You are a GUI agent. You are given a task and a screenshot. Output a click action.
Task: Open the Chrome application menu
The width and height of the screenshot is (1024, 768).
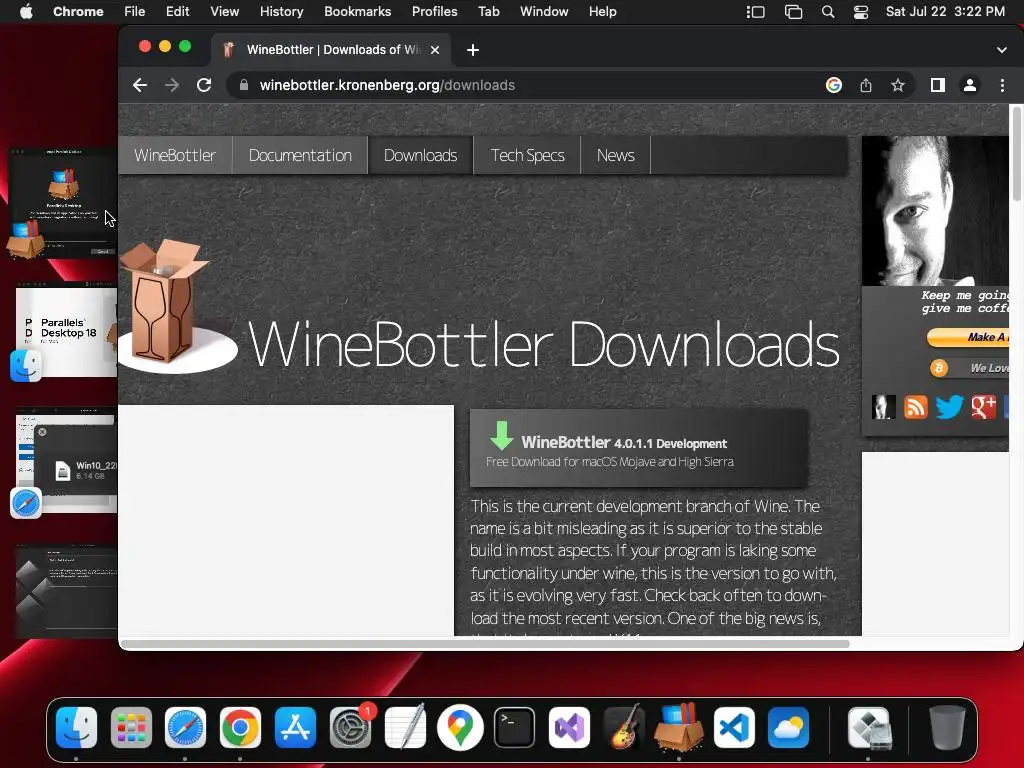coord(78,12)
